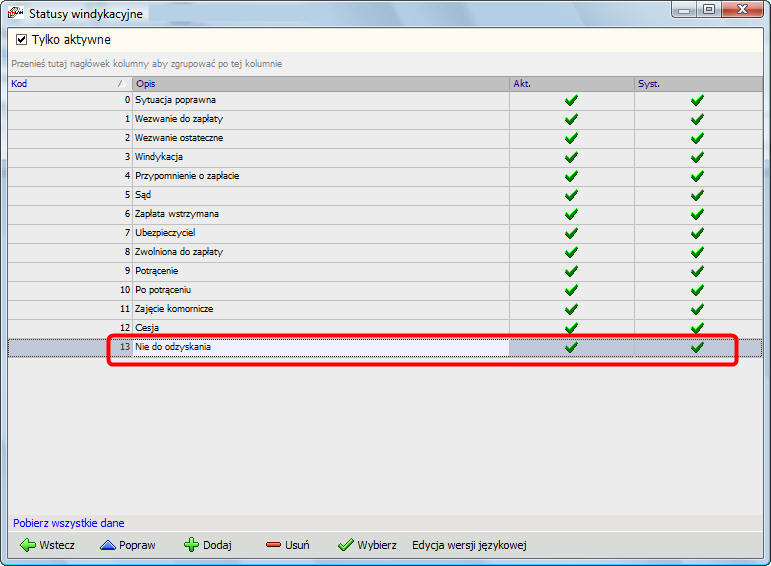Click Syst. checkmark for Wezwanie ostateczne
Screen dimensions: 771x566
point(697,138)
